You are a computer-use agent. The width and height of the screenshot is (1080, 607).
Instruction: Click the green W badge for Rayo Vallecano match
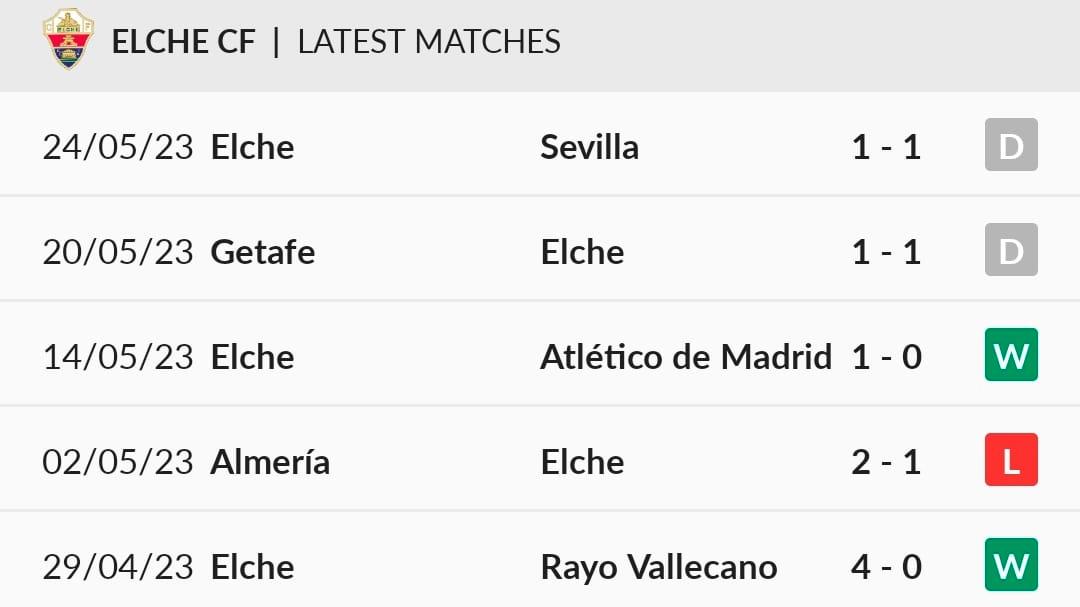pos(1011,564)
